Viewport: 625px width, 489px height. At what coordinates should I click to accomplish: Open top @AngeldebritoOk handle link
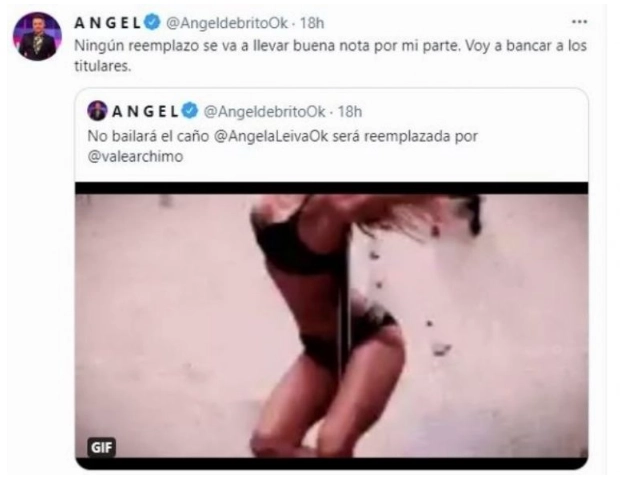(226, 23)
